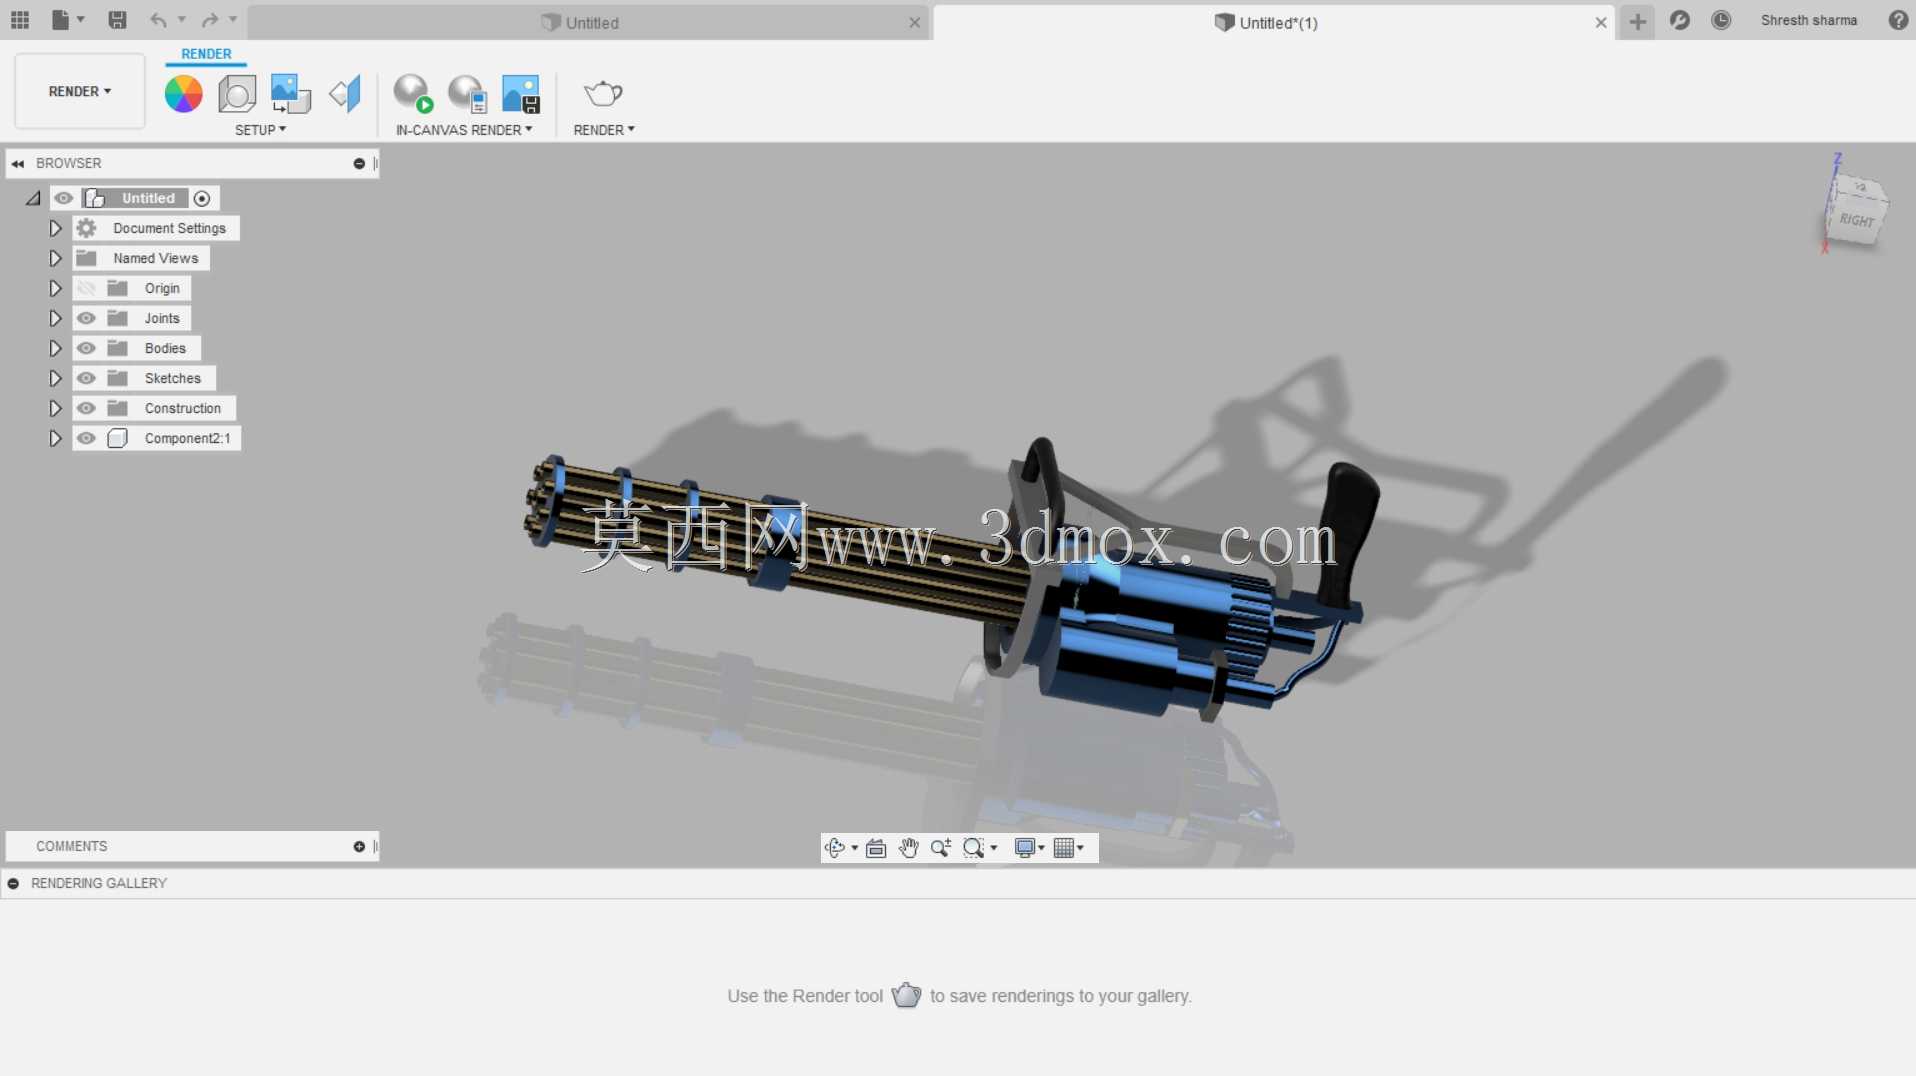Open the Appearance color wheel tool

pos(183,94)
